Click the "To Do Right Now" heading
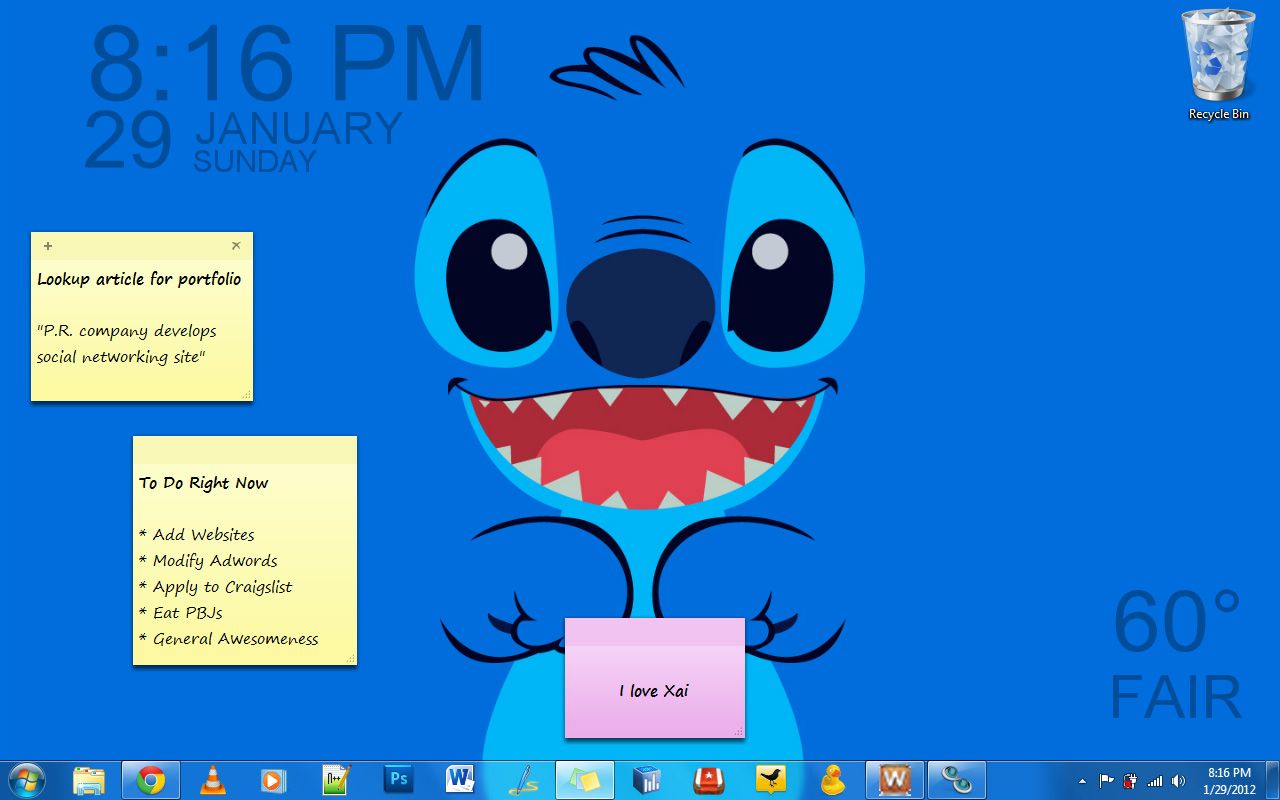This screenshot has width=1280, height=800. (203, 483)
